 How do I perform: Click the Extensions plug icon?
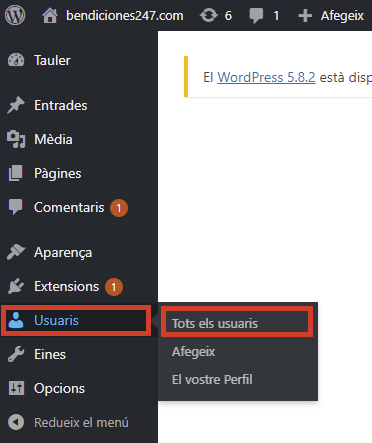pos(16,286)
